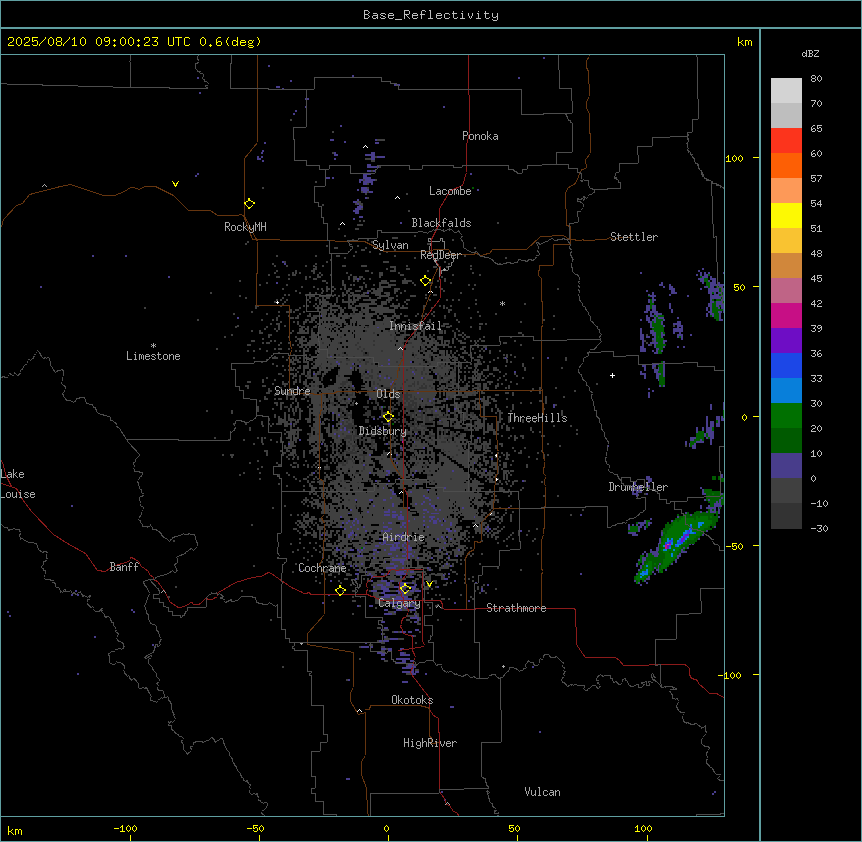The height and width of the screenshot is (842, 862).
Task: Select the yellow 51-54 dBZ legend band
Action: tap(786, 215)
